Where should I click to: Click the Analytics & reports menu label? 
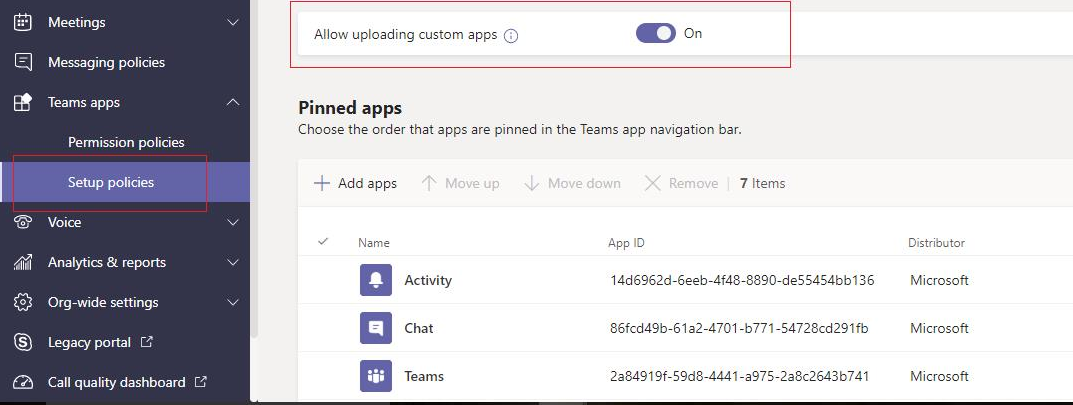coord(107,262)
